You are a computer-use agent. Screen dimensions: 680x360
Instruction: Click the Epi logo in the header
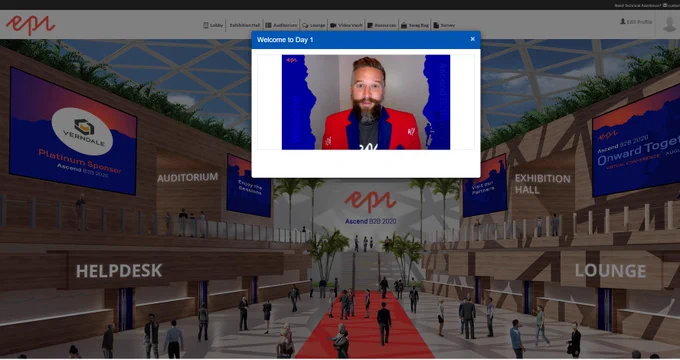point(30,25)
